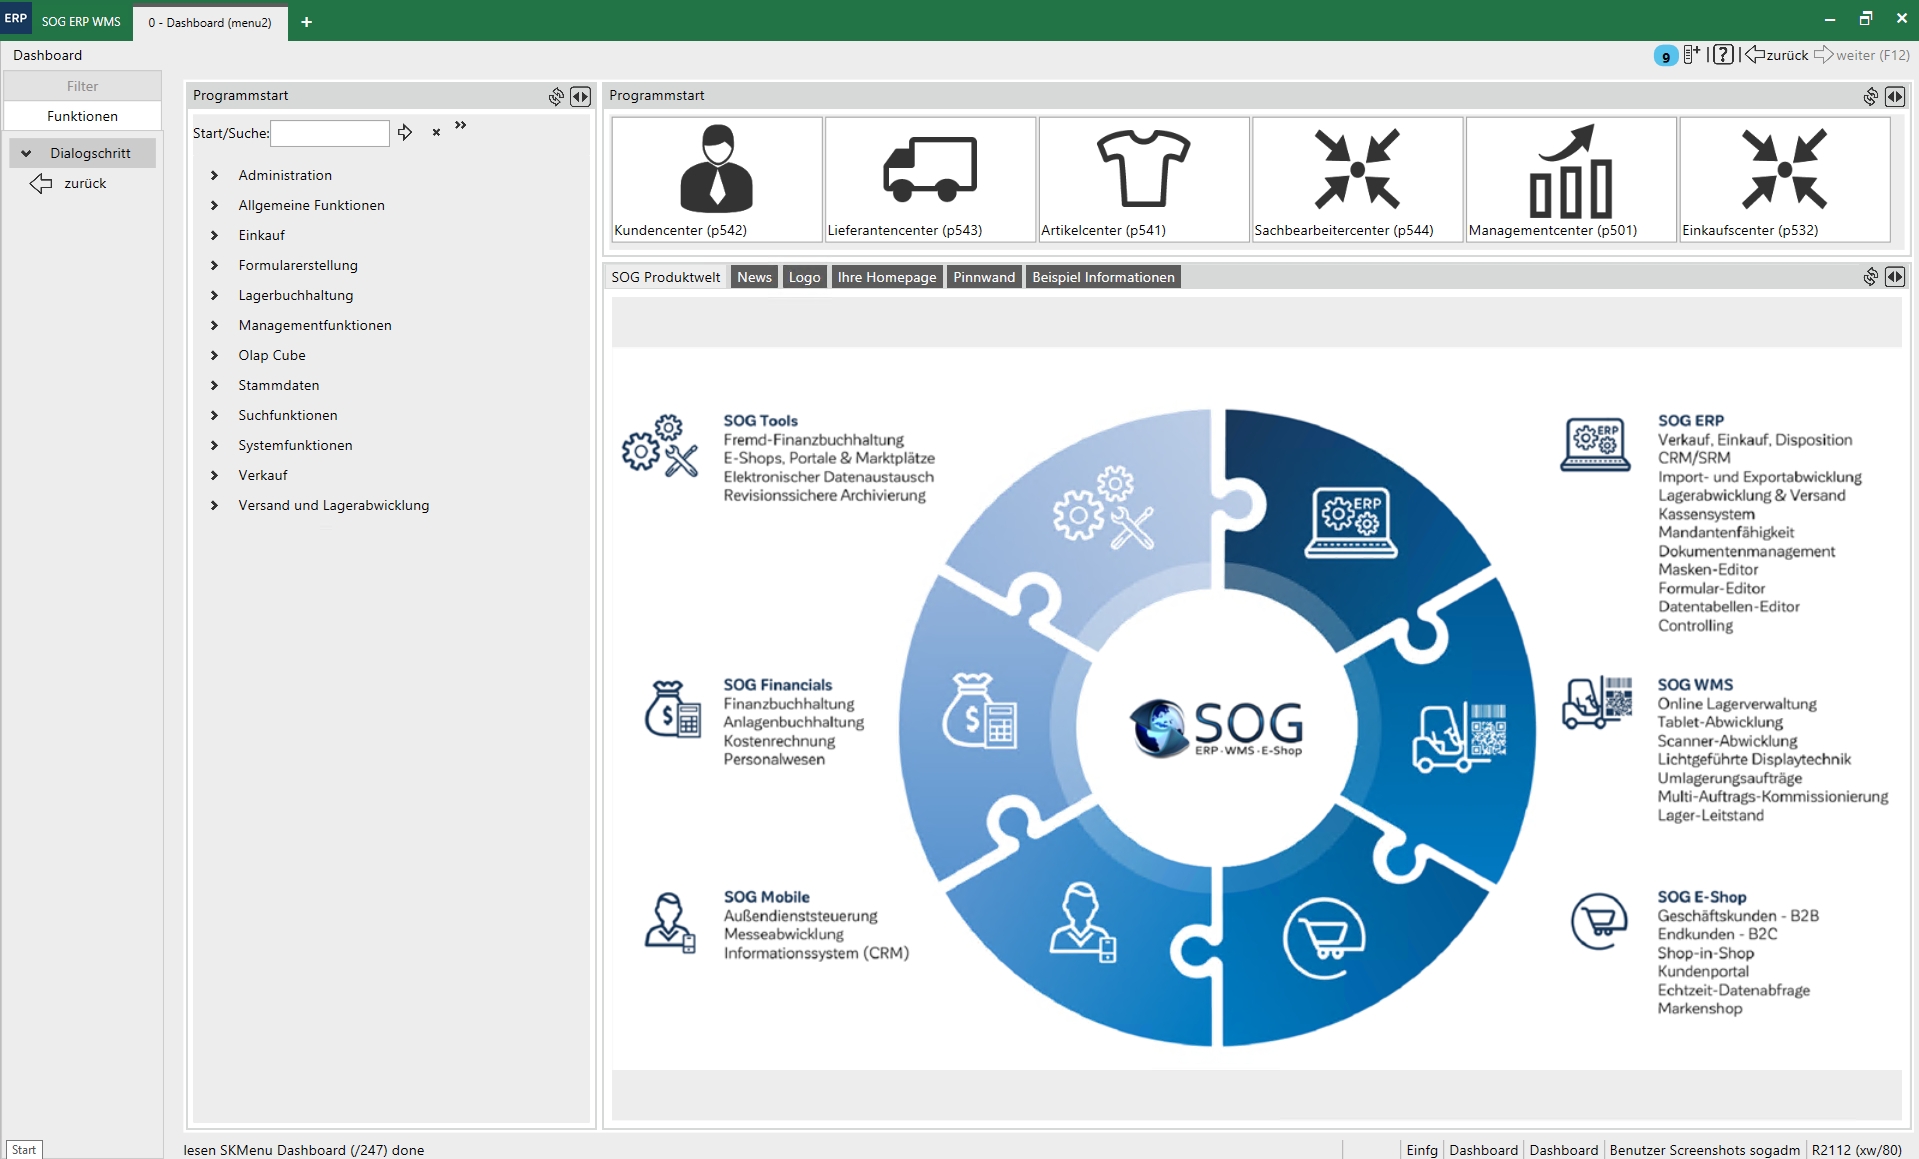Expand the Einkauf tree node
The height and width of the screenshot is (1159, 1919).
pos(214,235)
